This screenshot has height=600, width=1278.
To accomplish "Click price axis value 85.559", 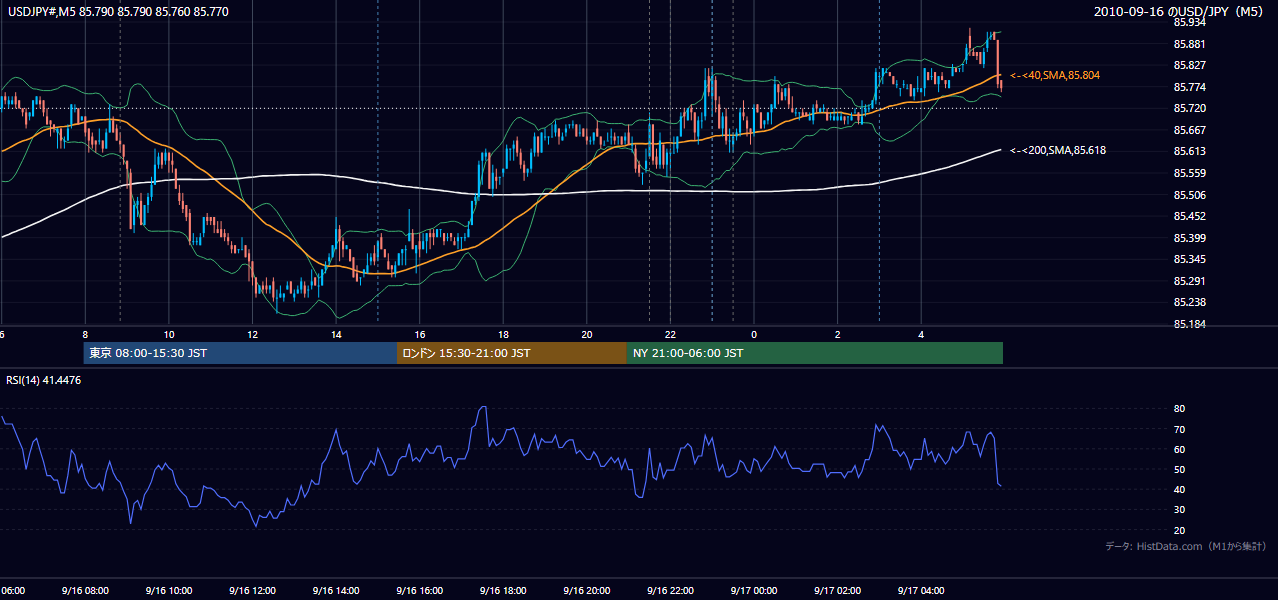I will pos(1190,173).
